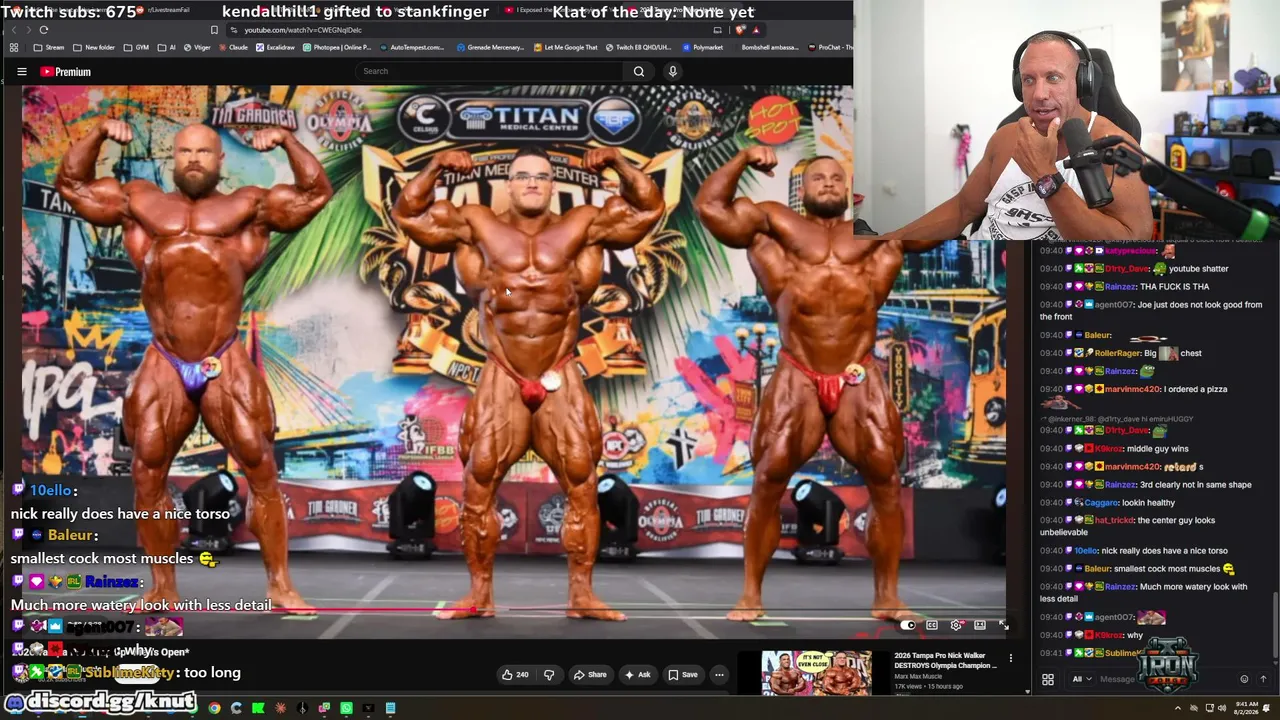Open the notifications bell in the taskbar

point(1268,708)
